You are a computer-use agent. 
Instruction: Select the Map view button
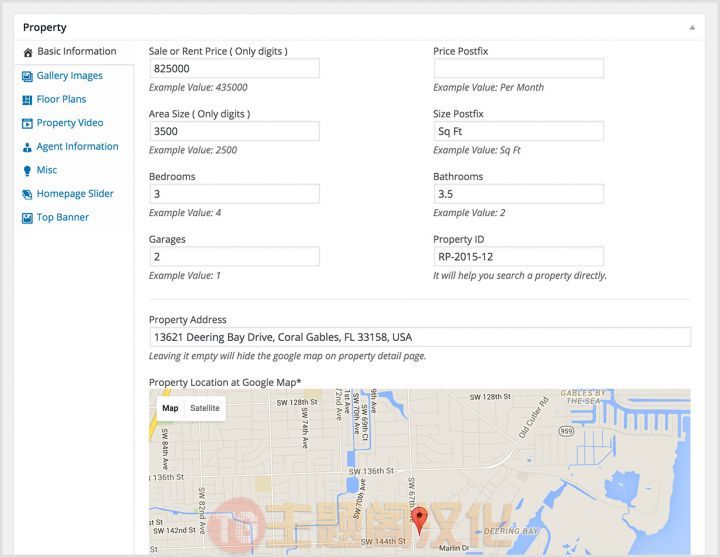[170, 408]
